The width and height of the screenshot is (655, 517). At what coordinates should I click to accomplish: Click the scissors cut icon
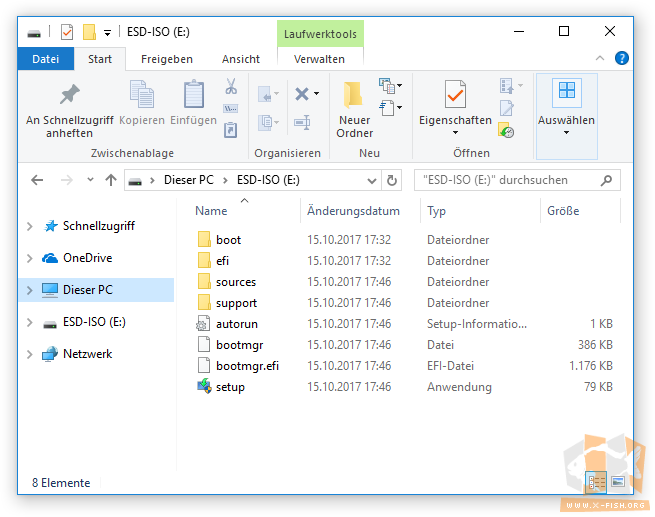coord(231,86)
